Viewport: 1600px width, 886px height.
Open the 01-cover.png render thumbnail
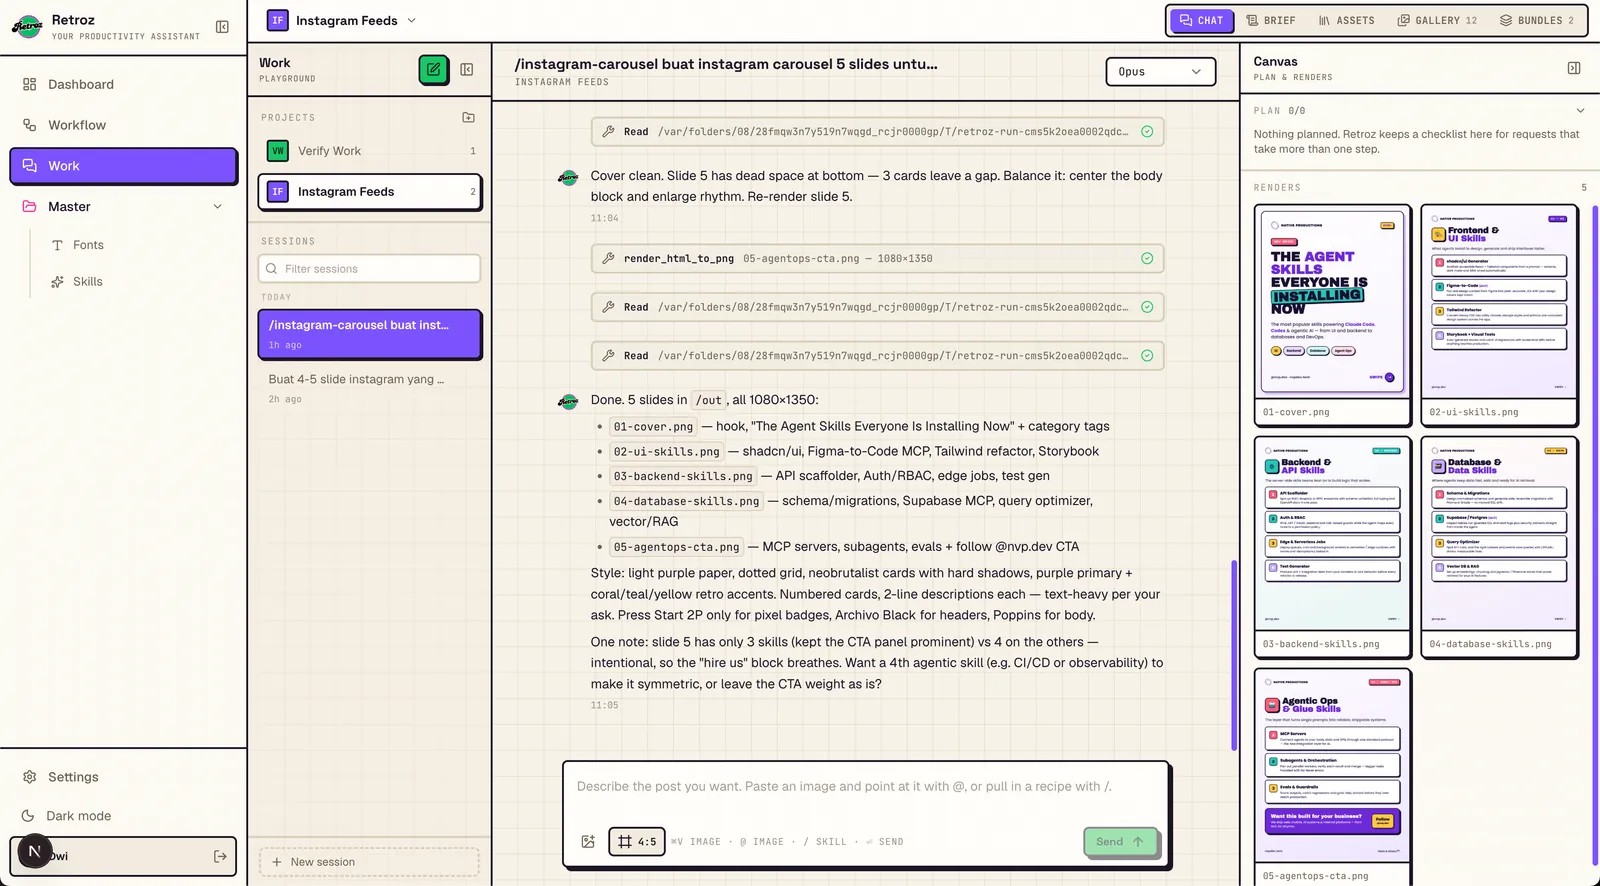[x=1333, y=315]
